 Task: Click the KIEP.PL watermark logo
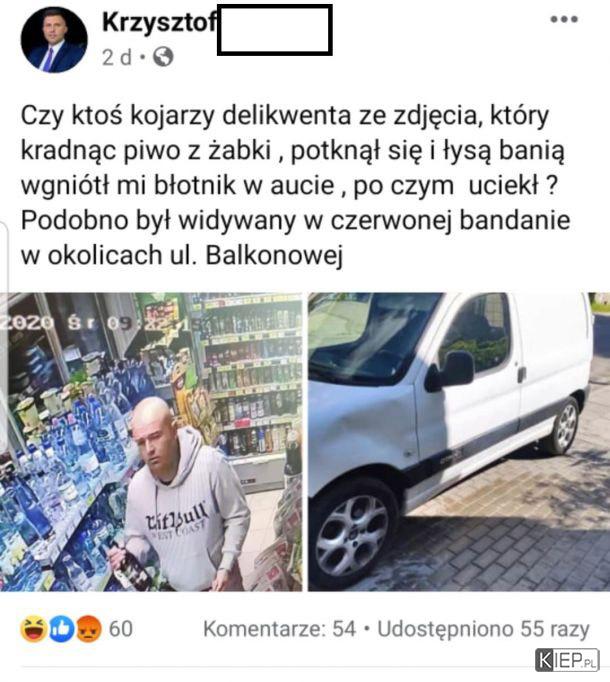(x=567, y=660)
